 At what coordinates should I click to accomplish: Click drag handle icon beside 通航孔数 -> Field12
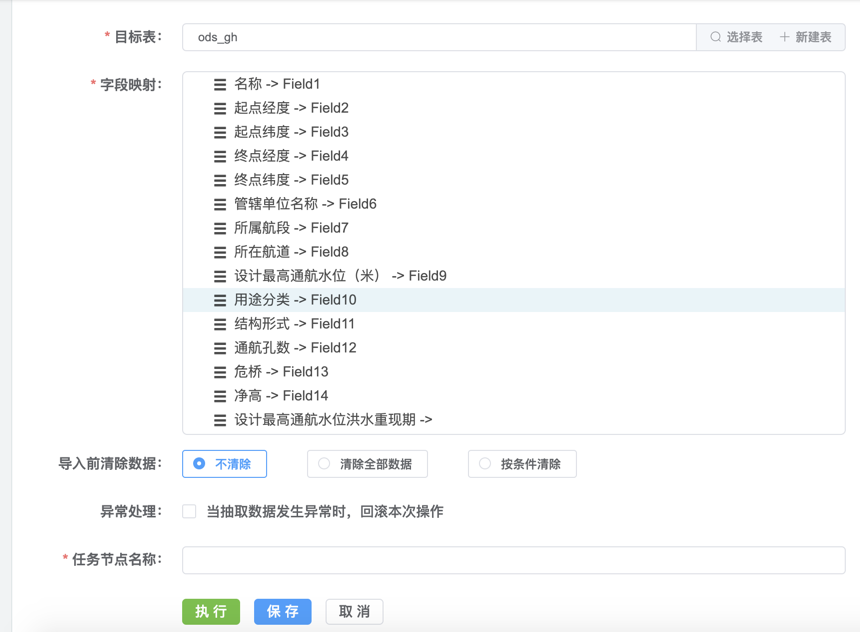tap(220, 349)
